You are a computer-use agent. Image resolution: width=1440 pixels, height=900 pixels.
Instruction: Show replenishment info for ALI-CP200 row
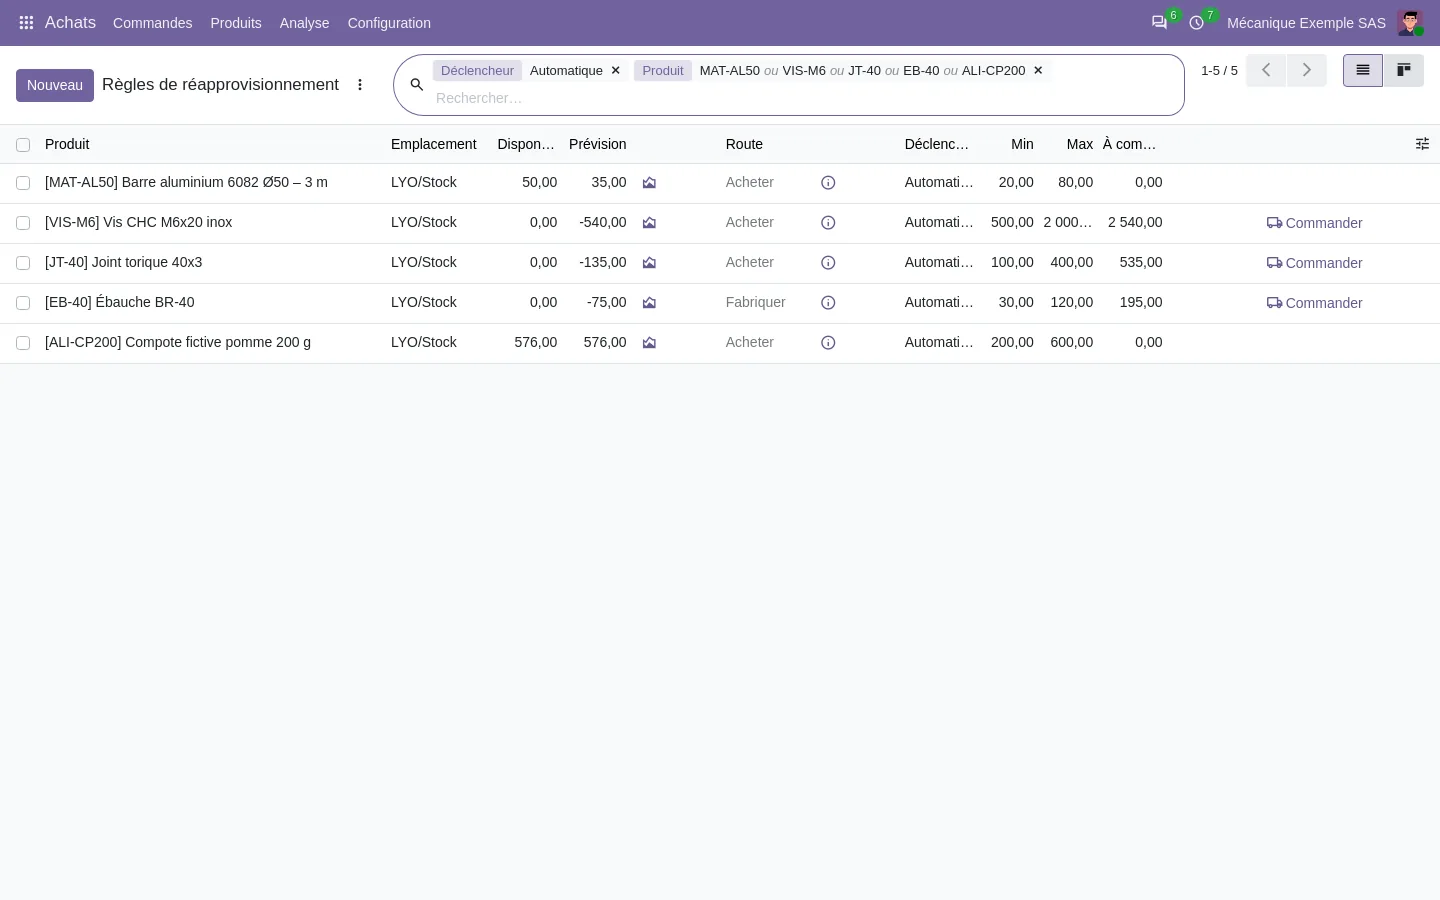(x=828, y=343)
